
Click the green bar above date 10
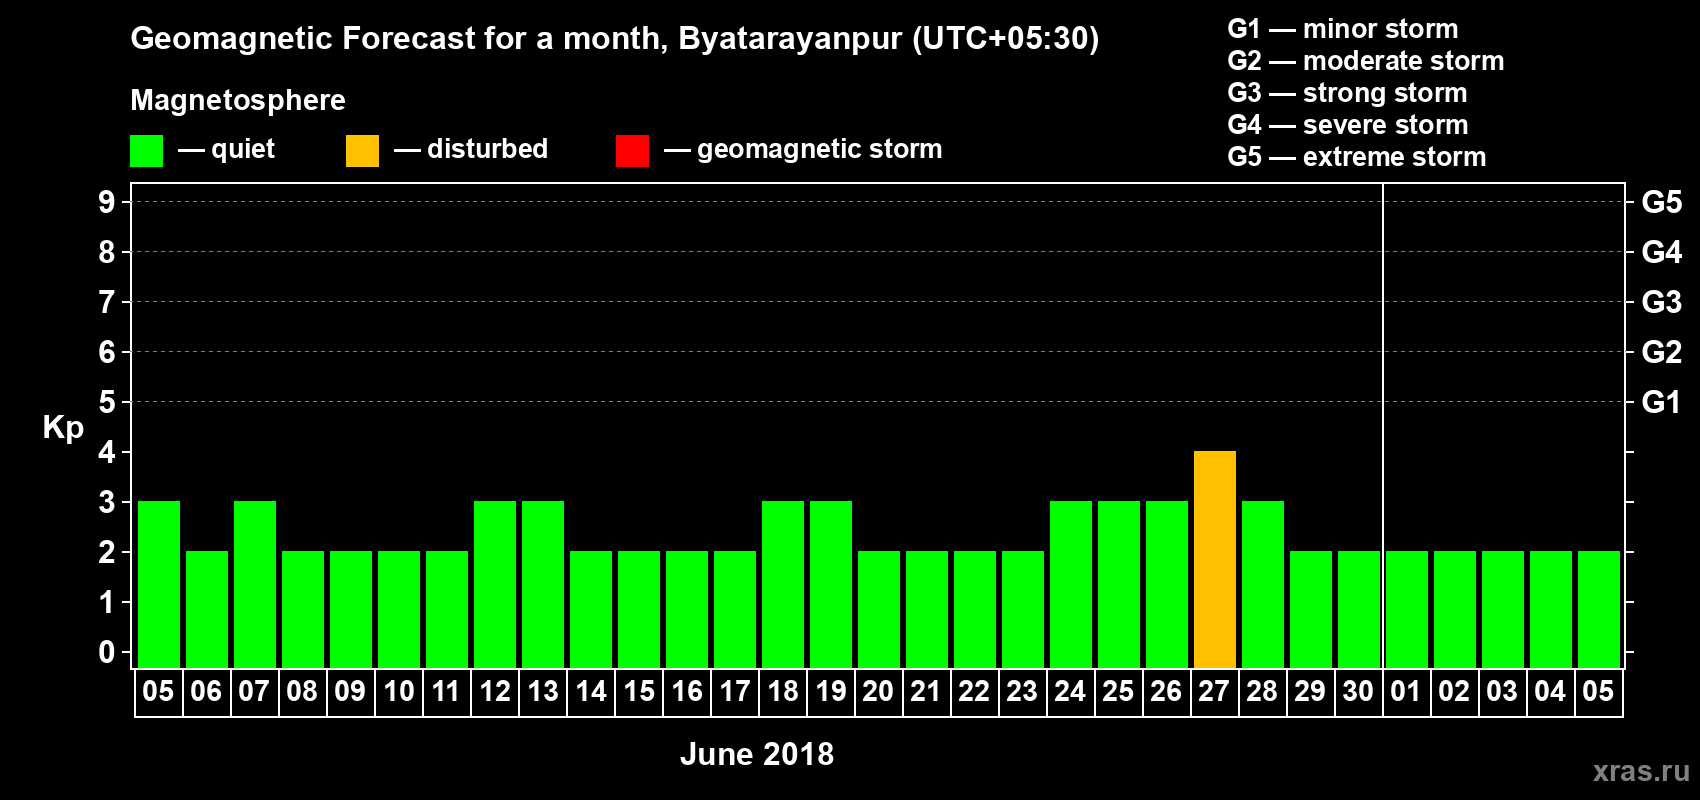click(x=399, y=609)
